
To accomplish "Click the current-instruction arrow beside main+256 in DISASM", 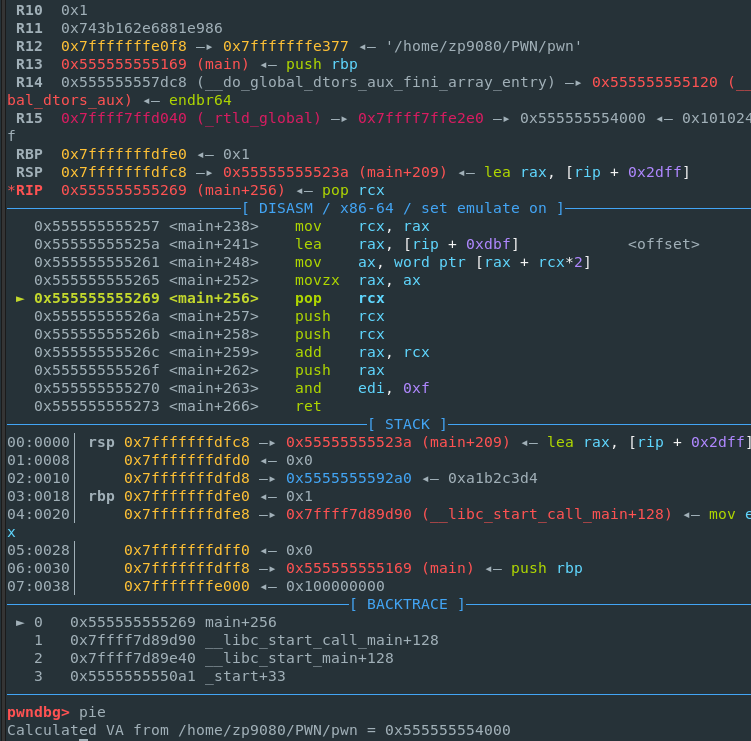I will [x=22, y=298].
